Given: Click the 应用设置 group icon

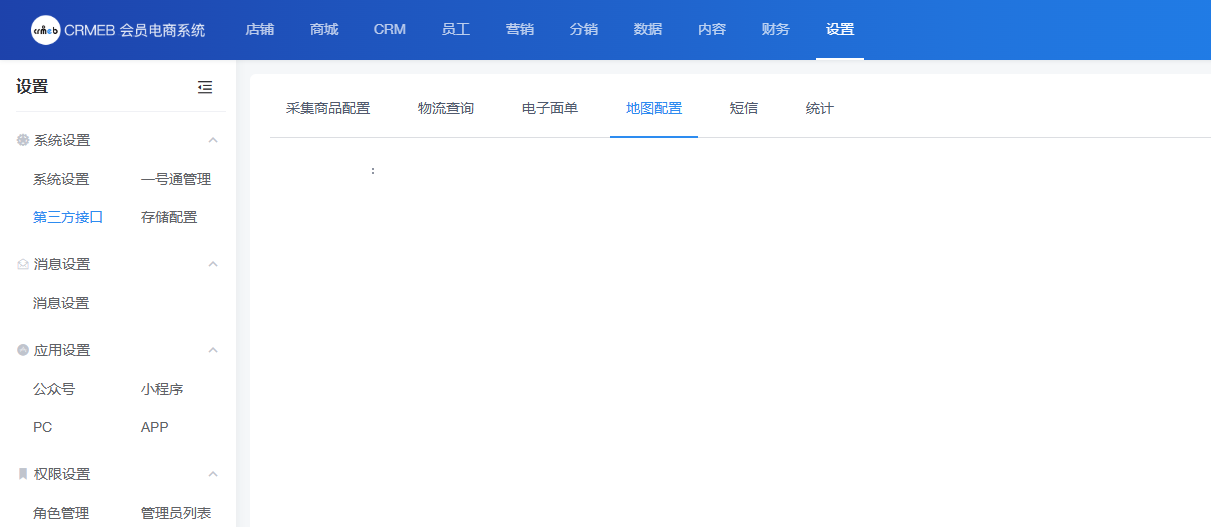Looking at the screenshot, I should (x=23, y=351).
